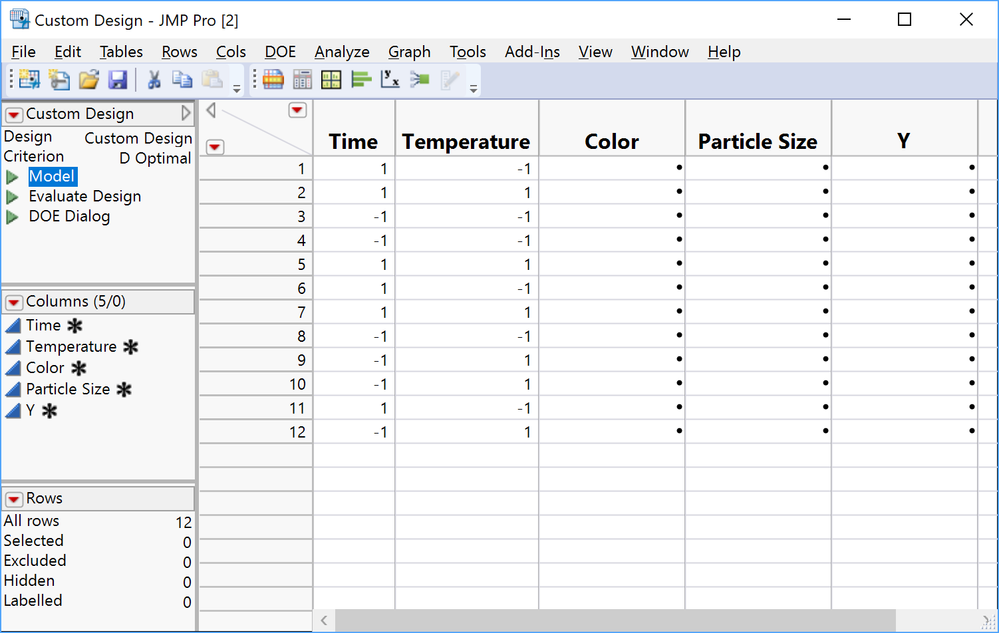999x633 pixels.
Task: Open the first toolbar overflow arrow after Paste
Action: coord(236,89)
